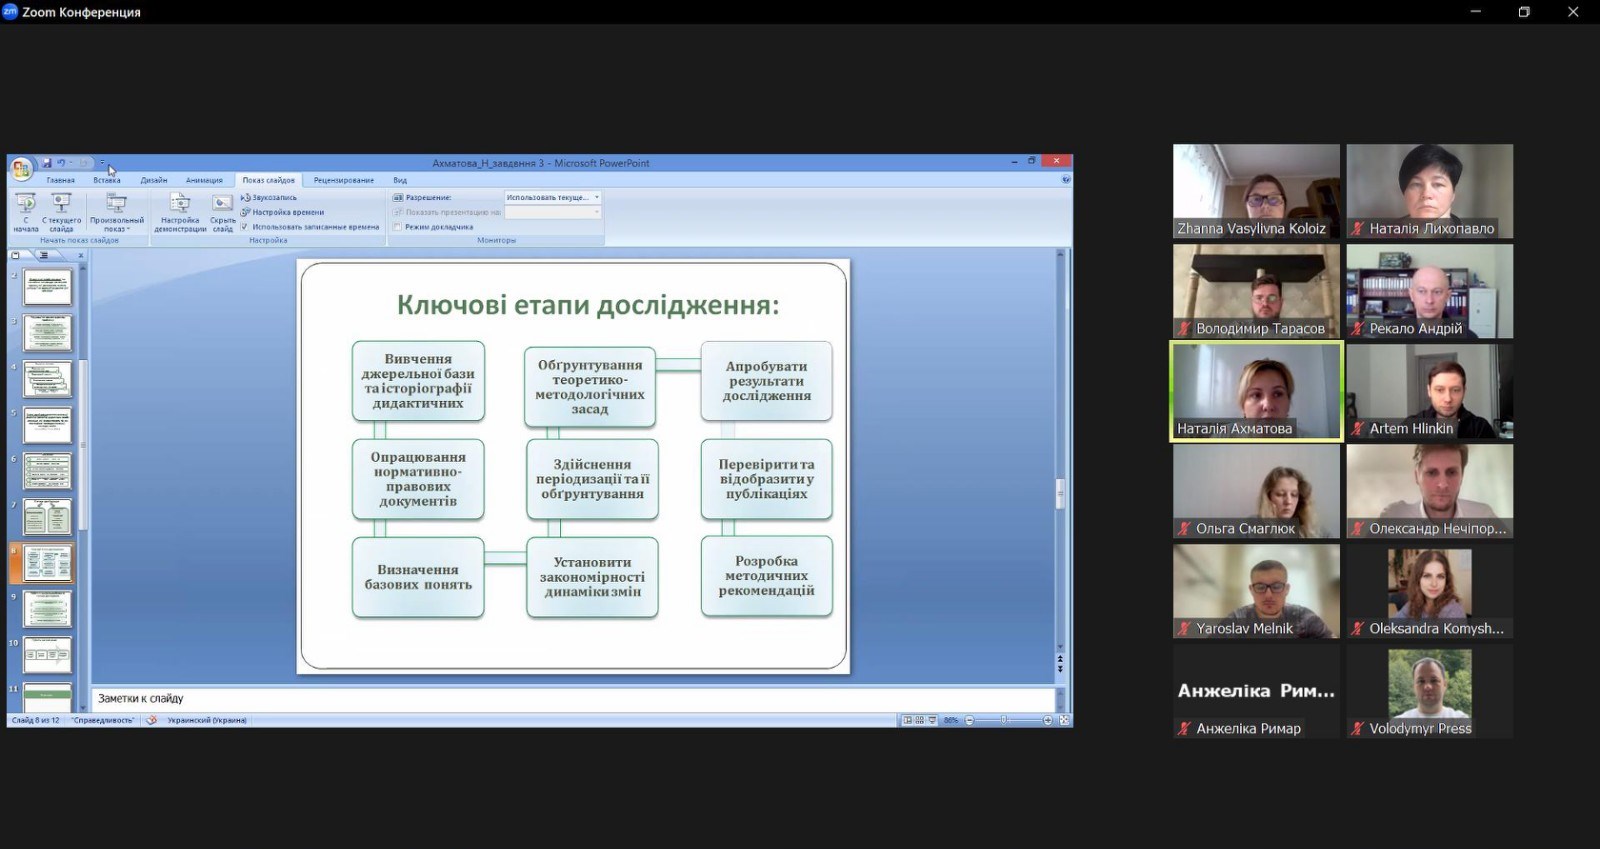Click zoom out minus button

tap(969, 720)
